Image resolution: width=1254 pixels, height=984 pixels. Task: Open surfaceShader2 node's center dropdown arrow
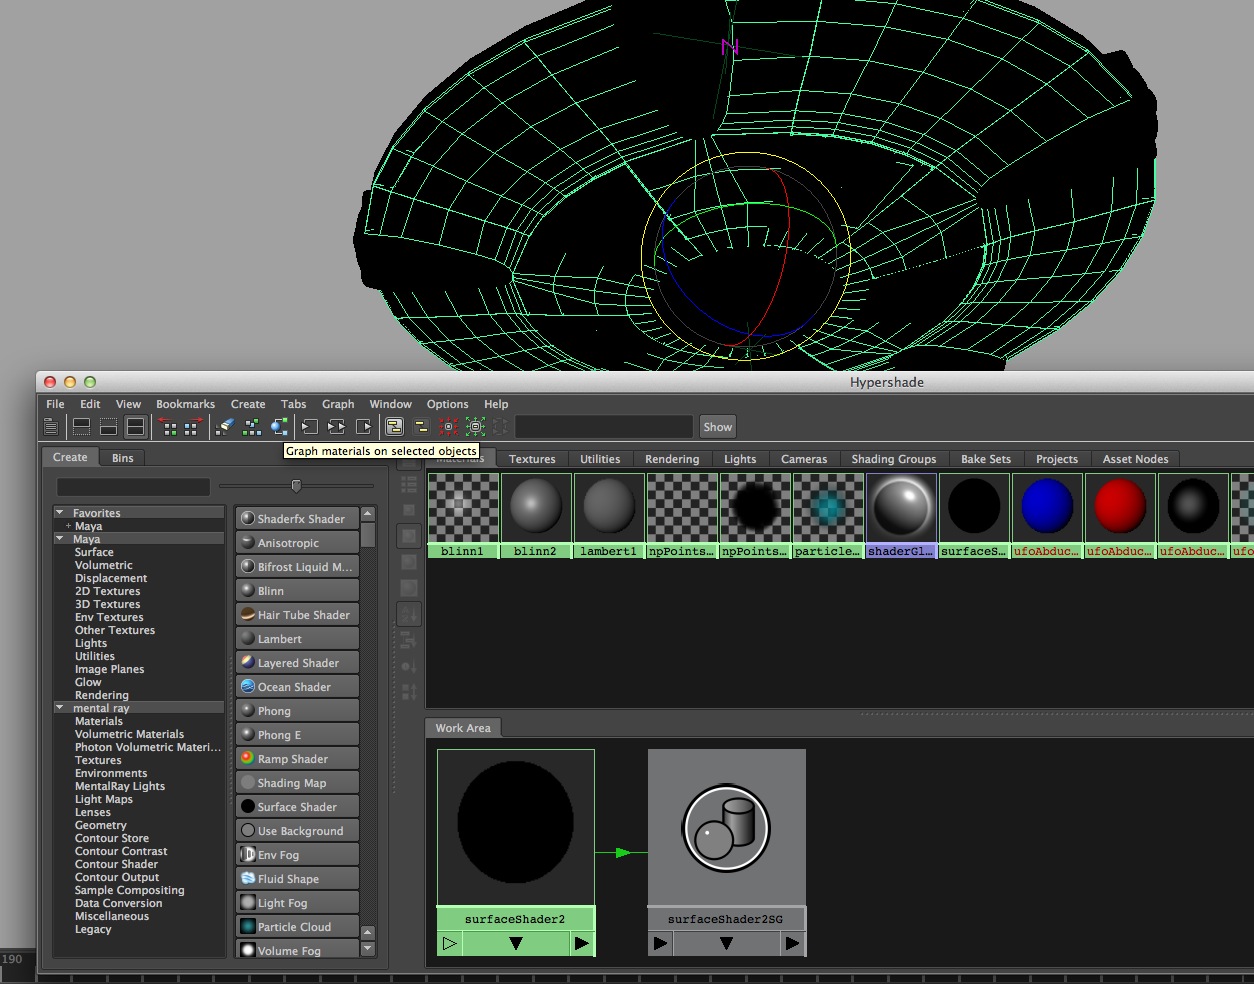(516, 943)
